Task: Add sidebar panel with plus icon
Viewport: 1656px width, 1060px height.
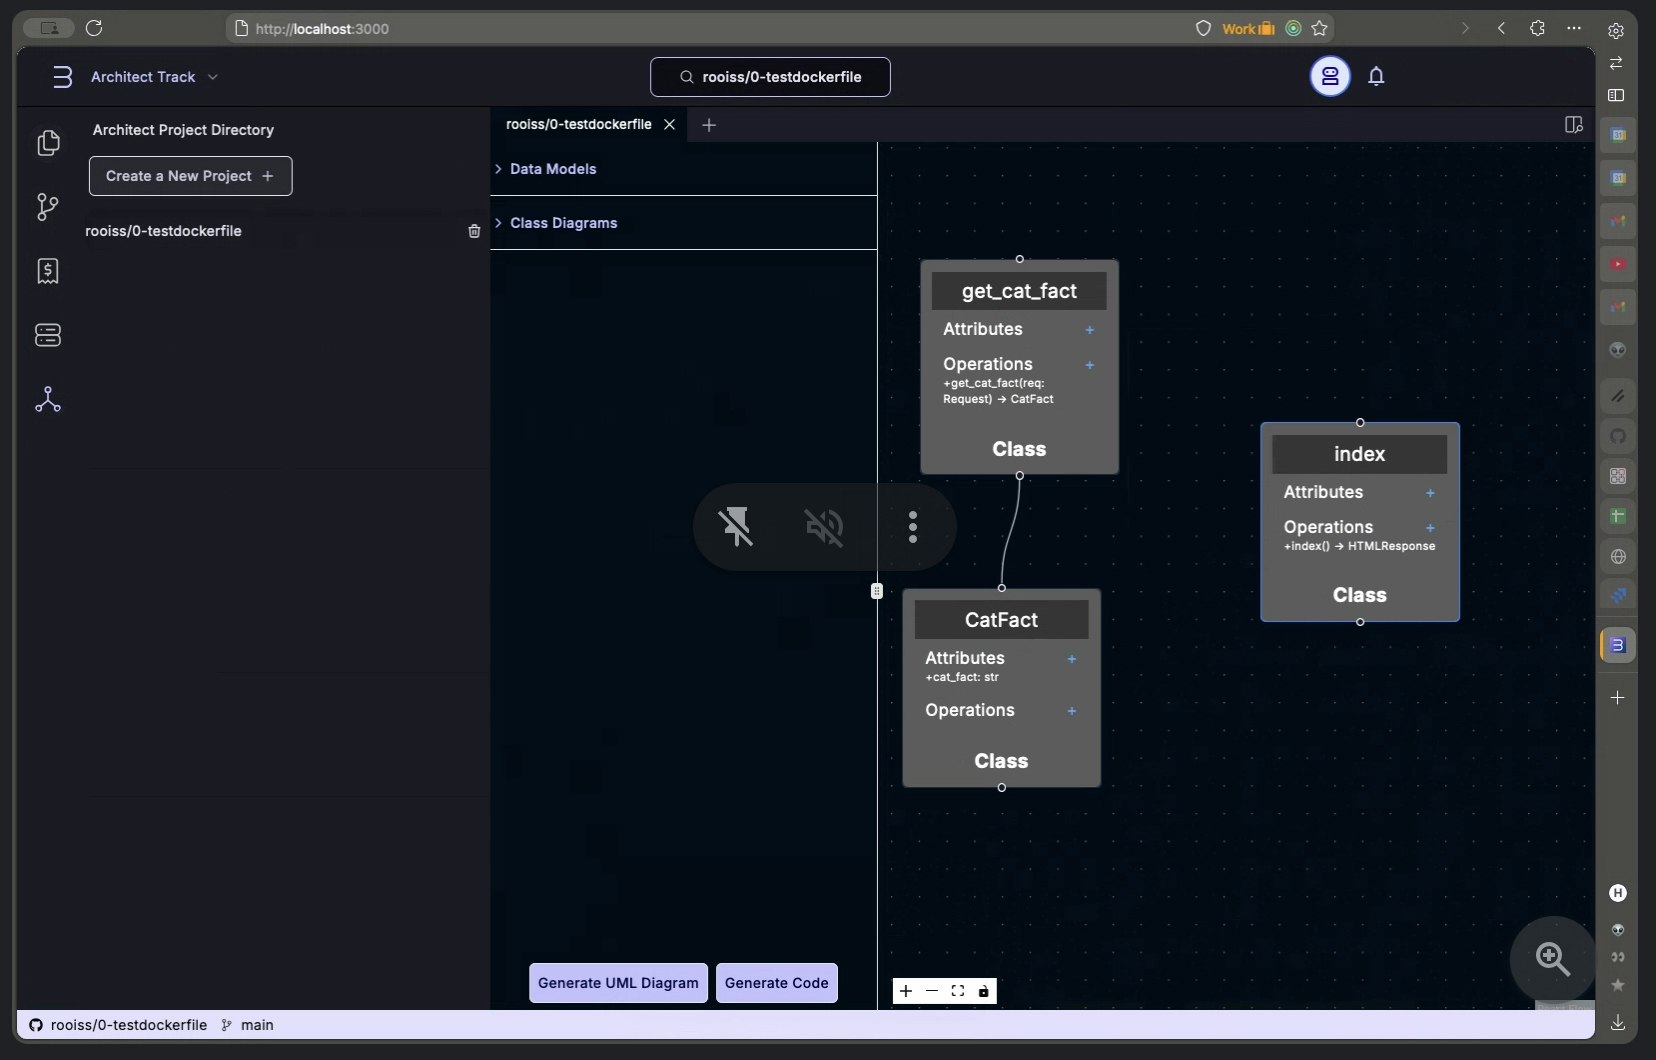Action: tap(1618, 697)
